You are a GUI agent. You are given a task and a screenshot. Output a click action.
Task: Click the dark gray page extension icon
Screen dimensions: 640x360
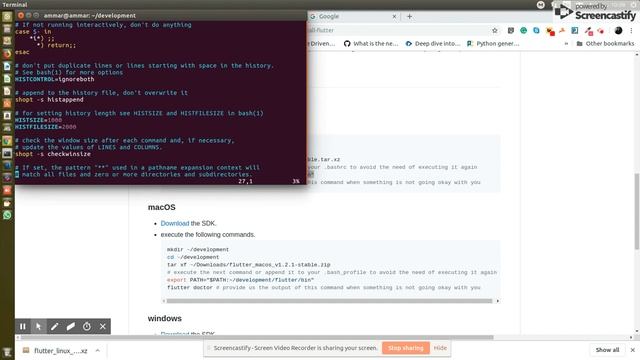[511, 31]
